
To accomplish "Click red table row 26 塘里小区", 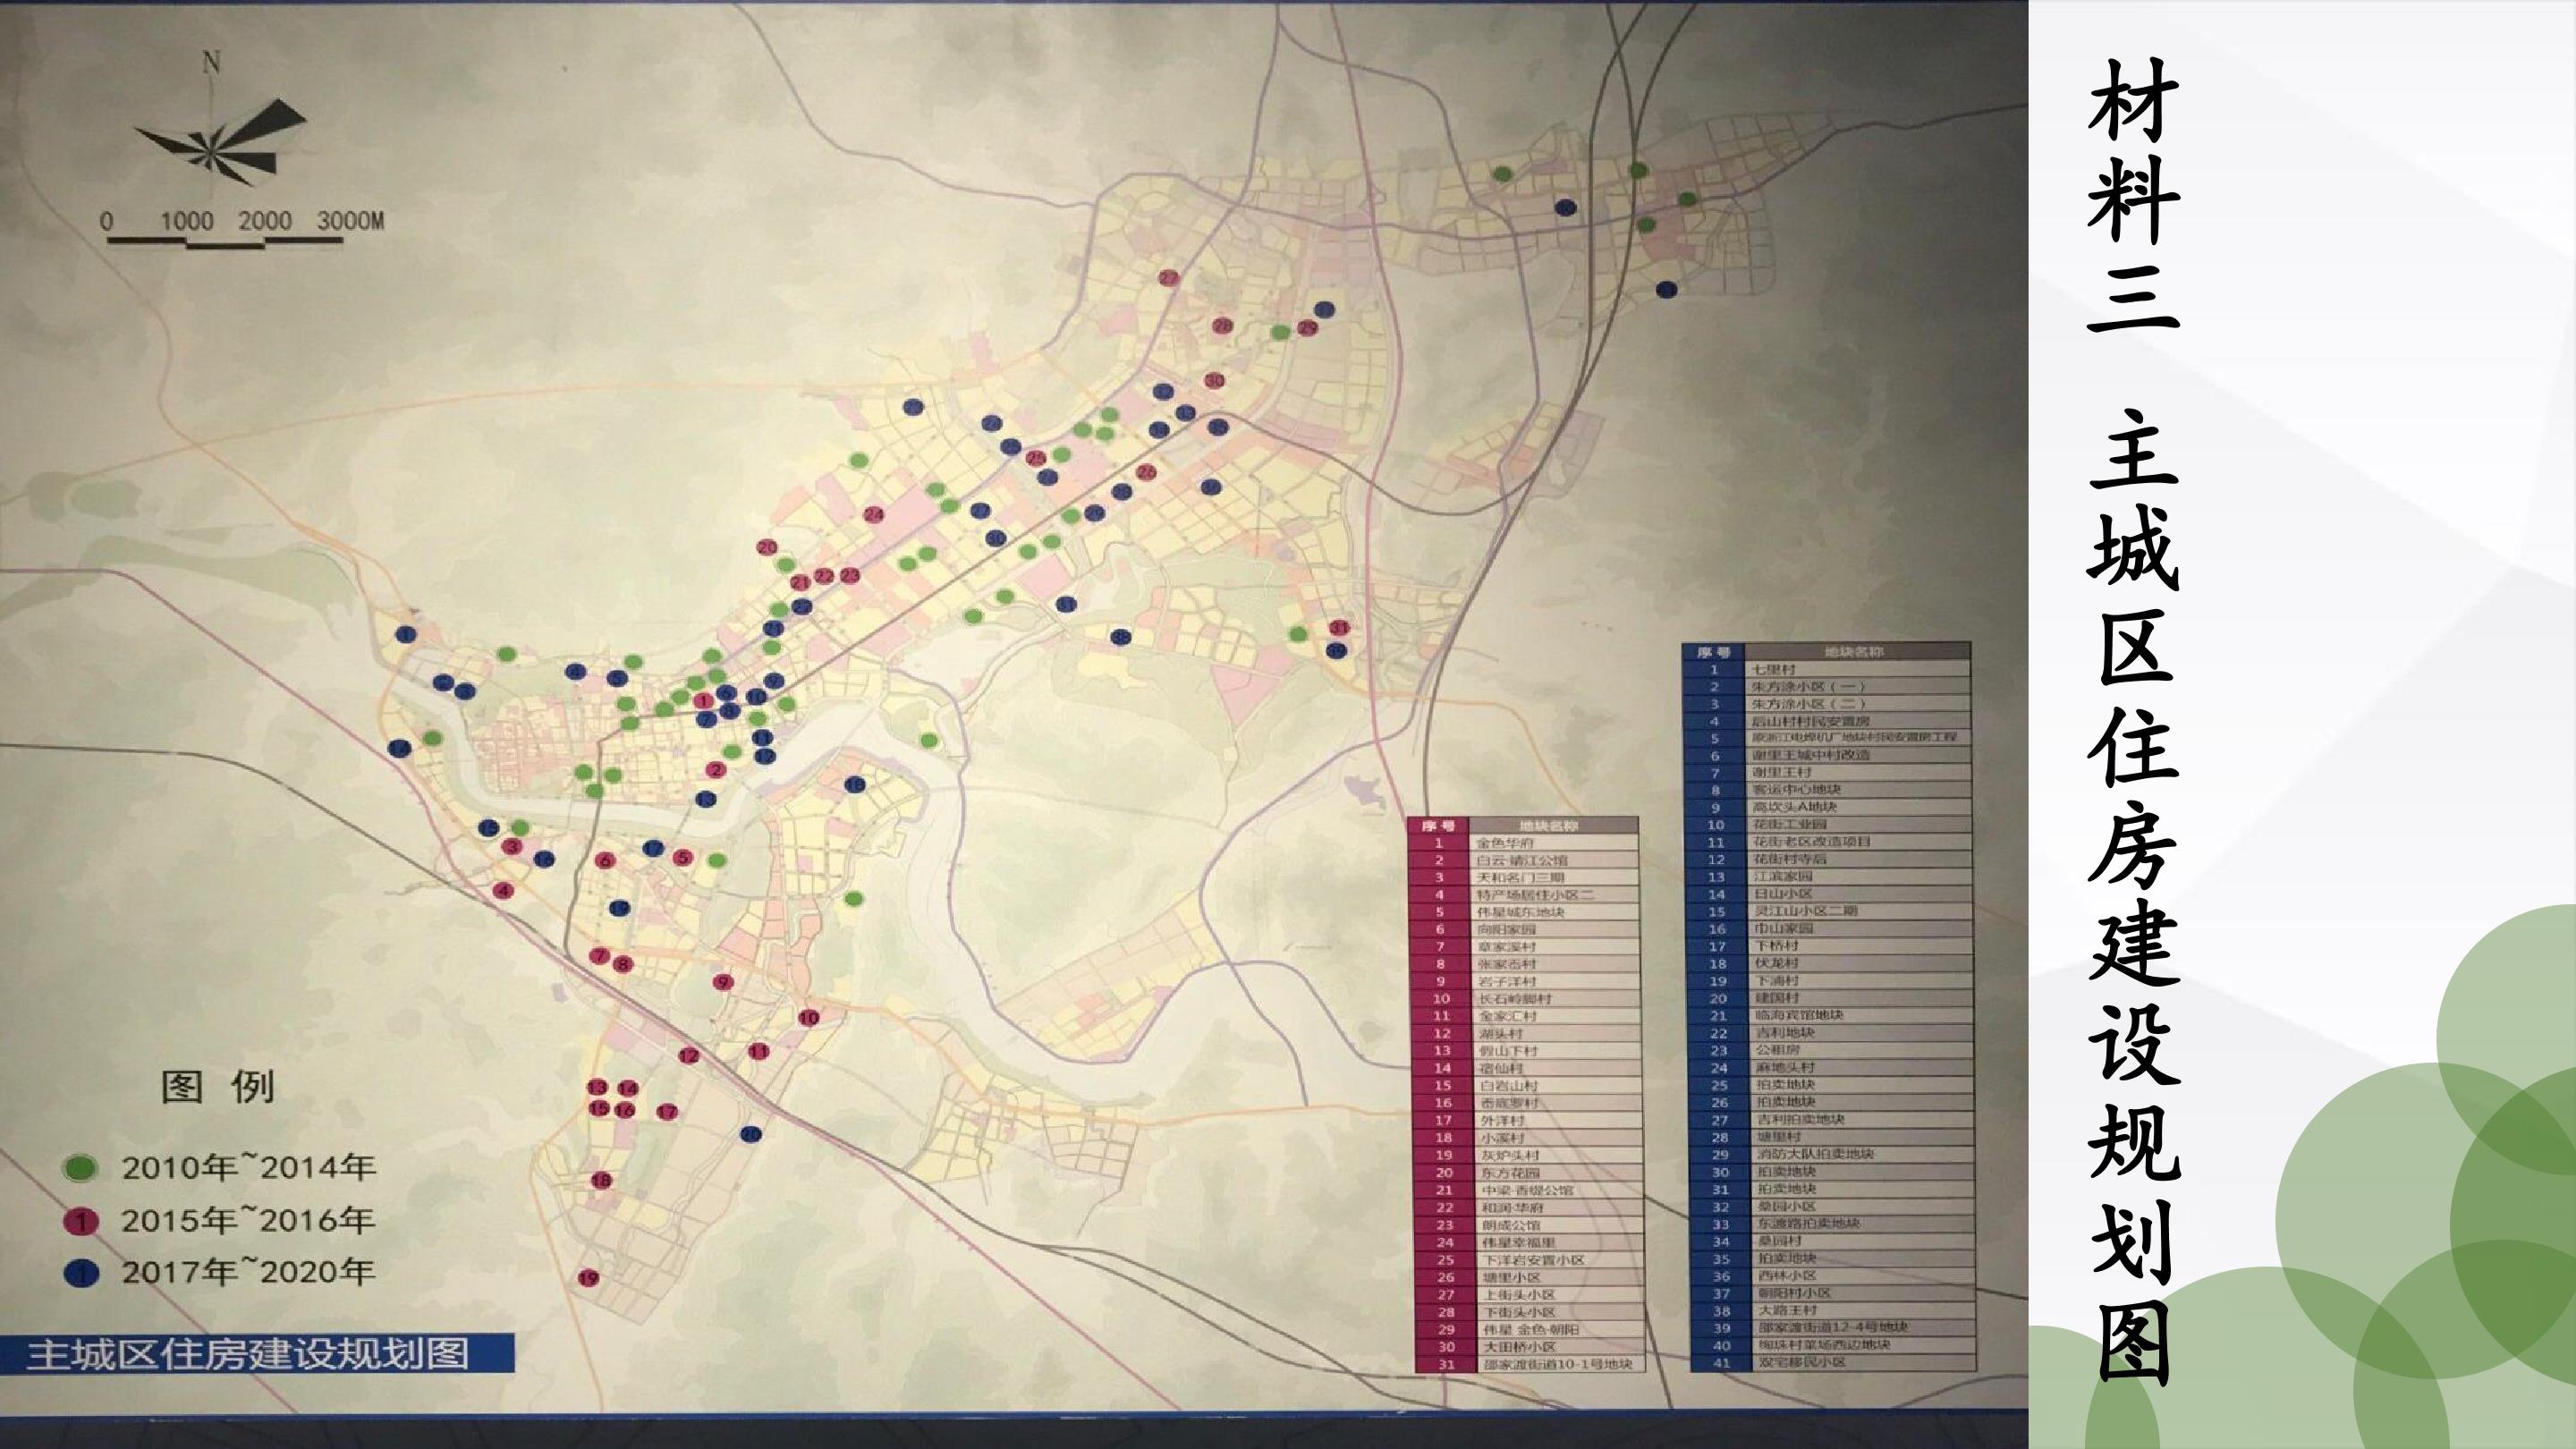I will tap(1527, 1277).
